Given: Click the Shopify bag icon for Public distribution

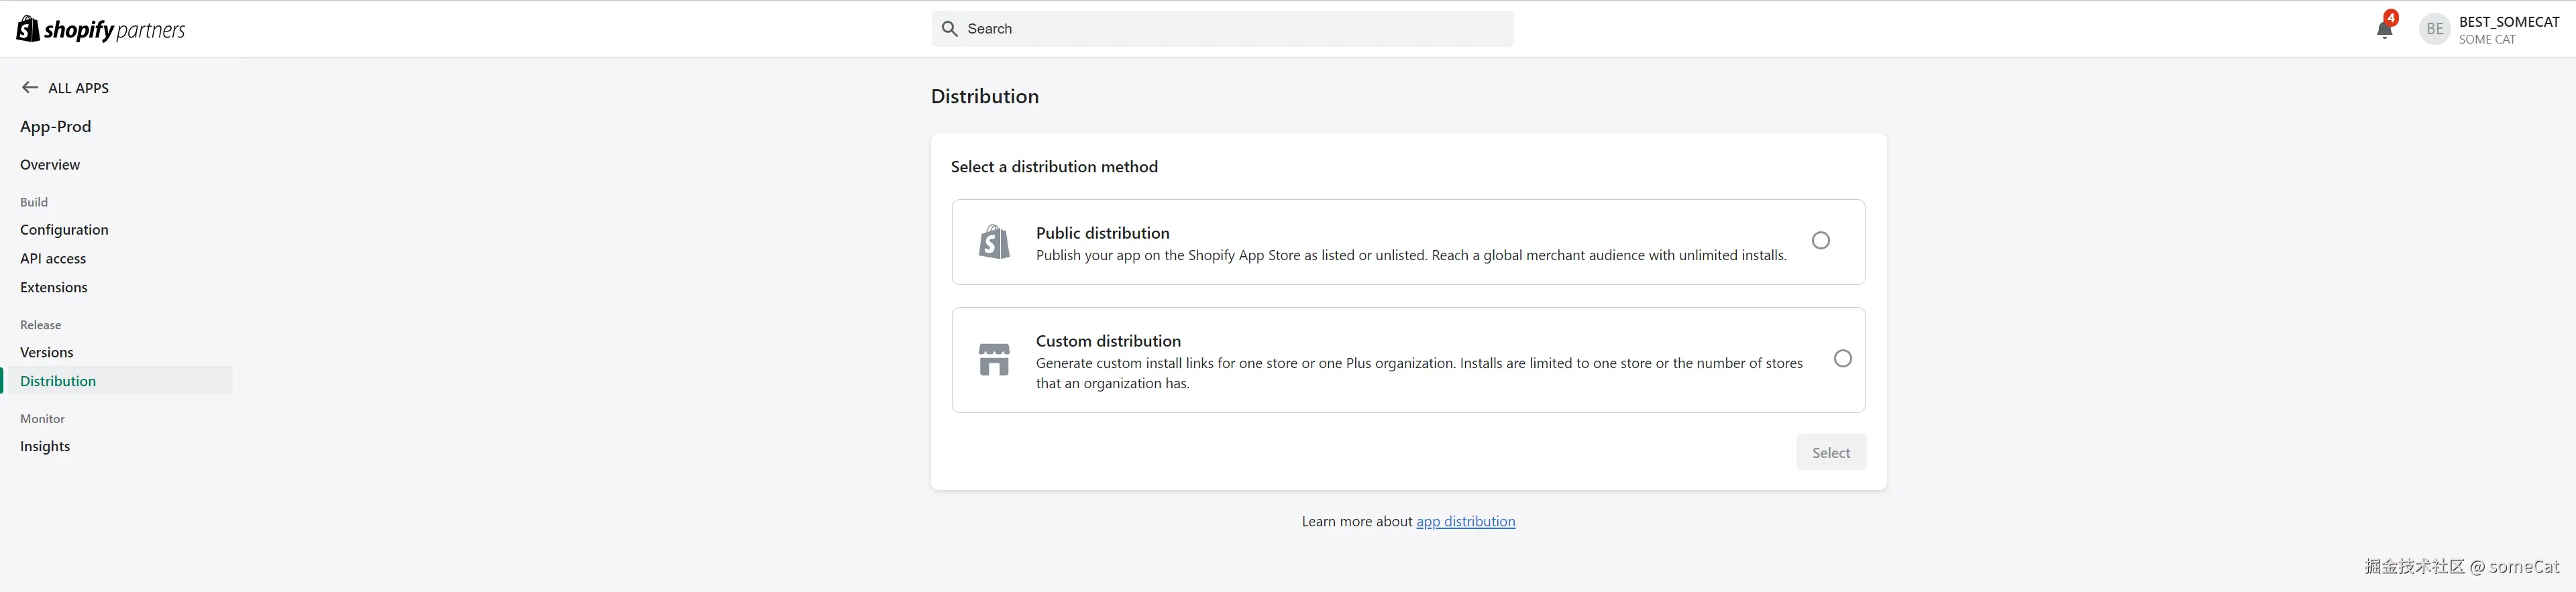Looking at the screenshot, I should (994, 242).
